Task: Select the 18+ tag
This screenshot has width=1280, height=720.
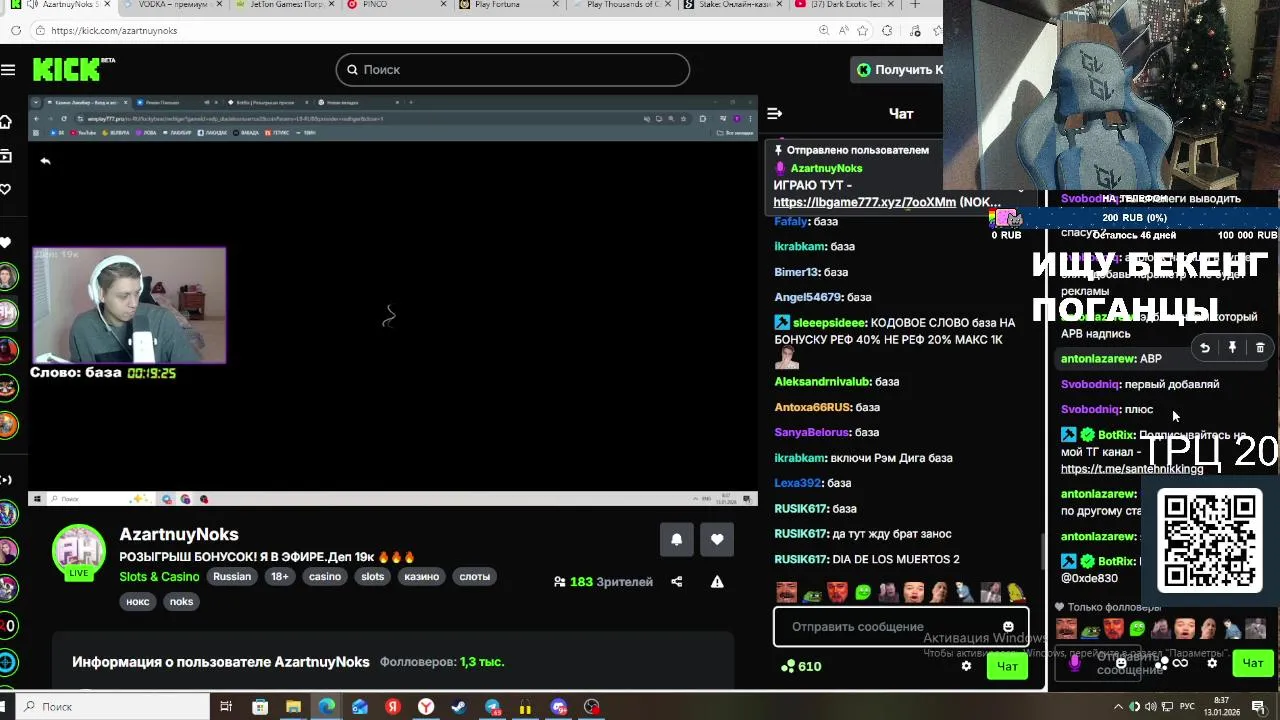Action: [280, 577]
